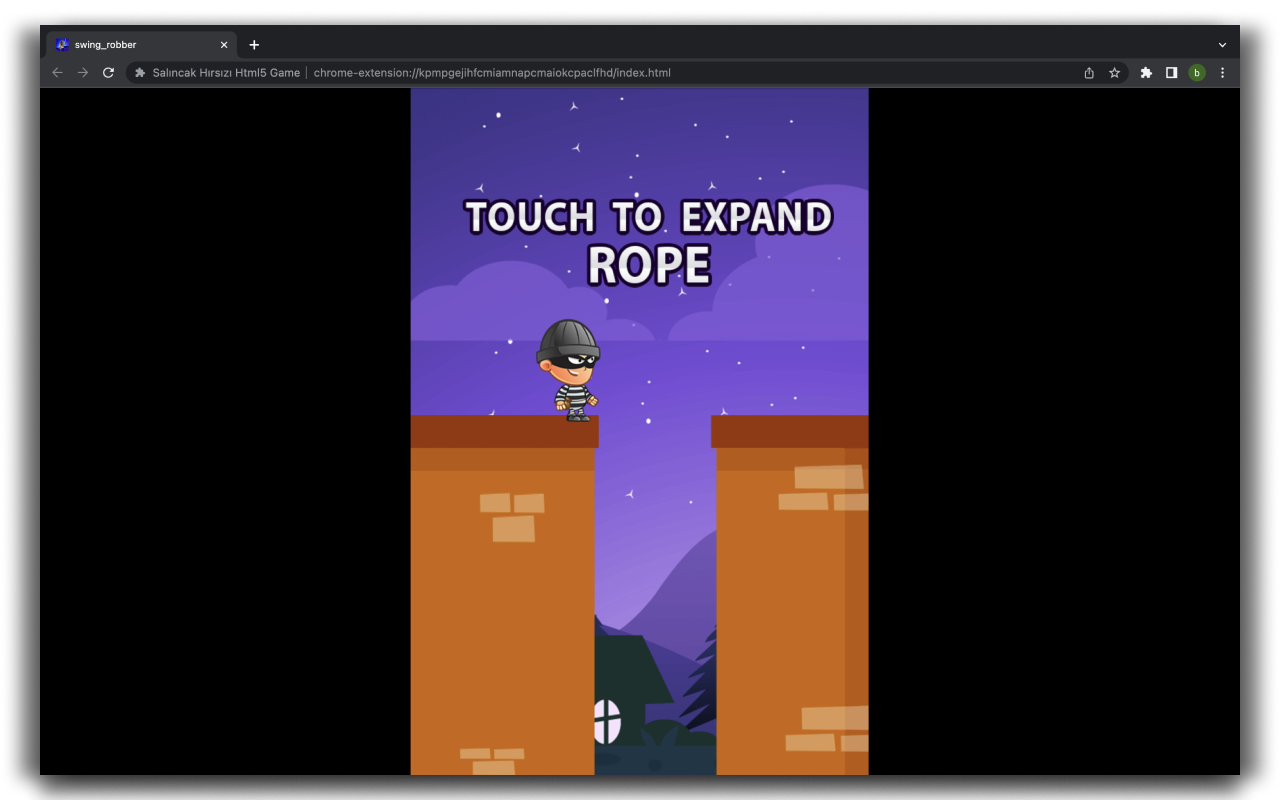
Task: Click the forward navigation arrow
Action: coord(82,72)
